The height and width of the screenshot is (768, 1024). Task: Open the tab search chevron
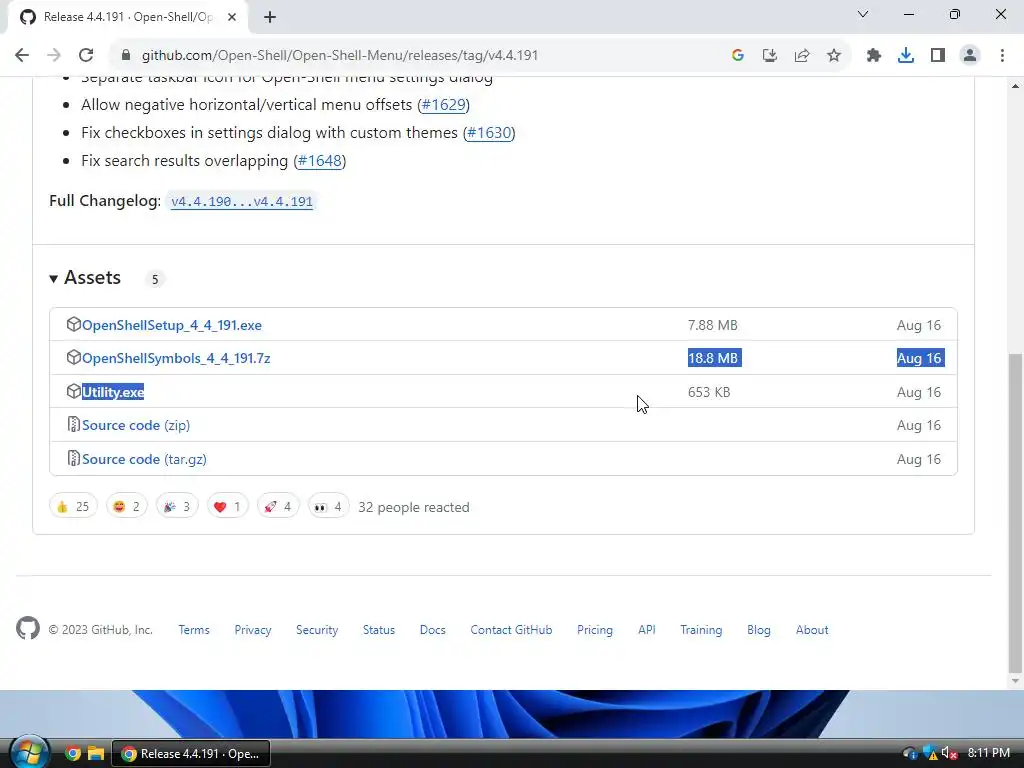[x=863, y=14]
